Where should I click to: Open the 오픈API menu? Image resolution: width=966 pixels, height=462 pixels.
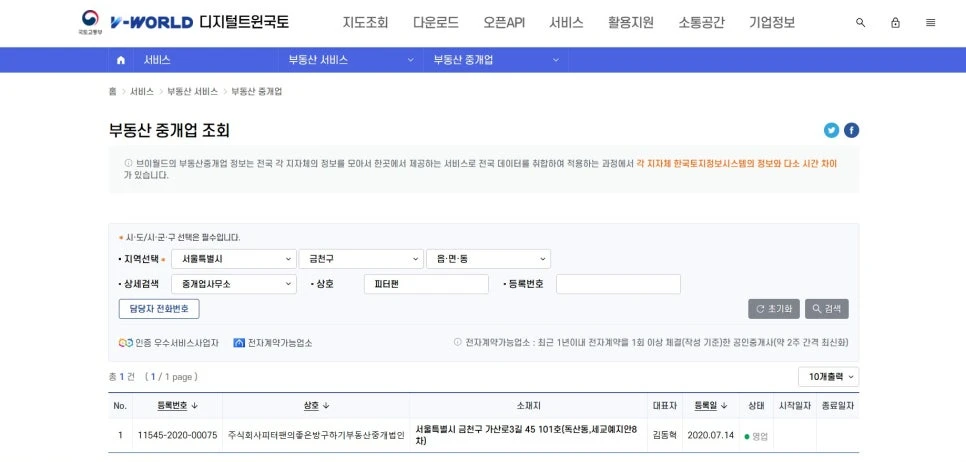[x=503, y=22]
